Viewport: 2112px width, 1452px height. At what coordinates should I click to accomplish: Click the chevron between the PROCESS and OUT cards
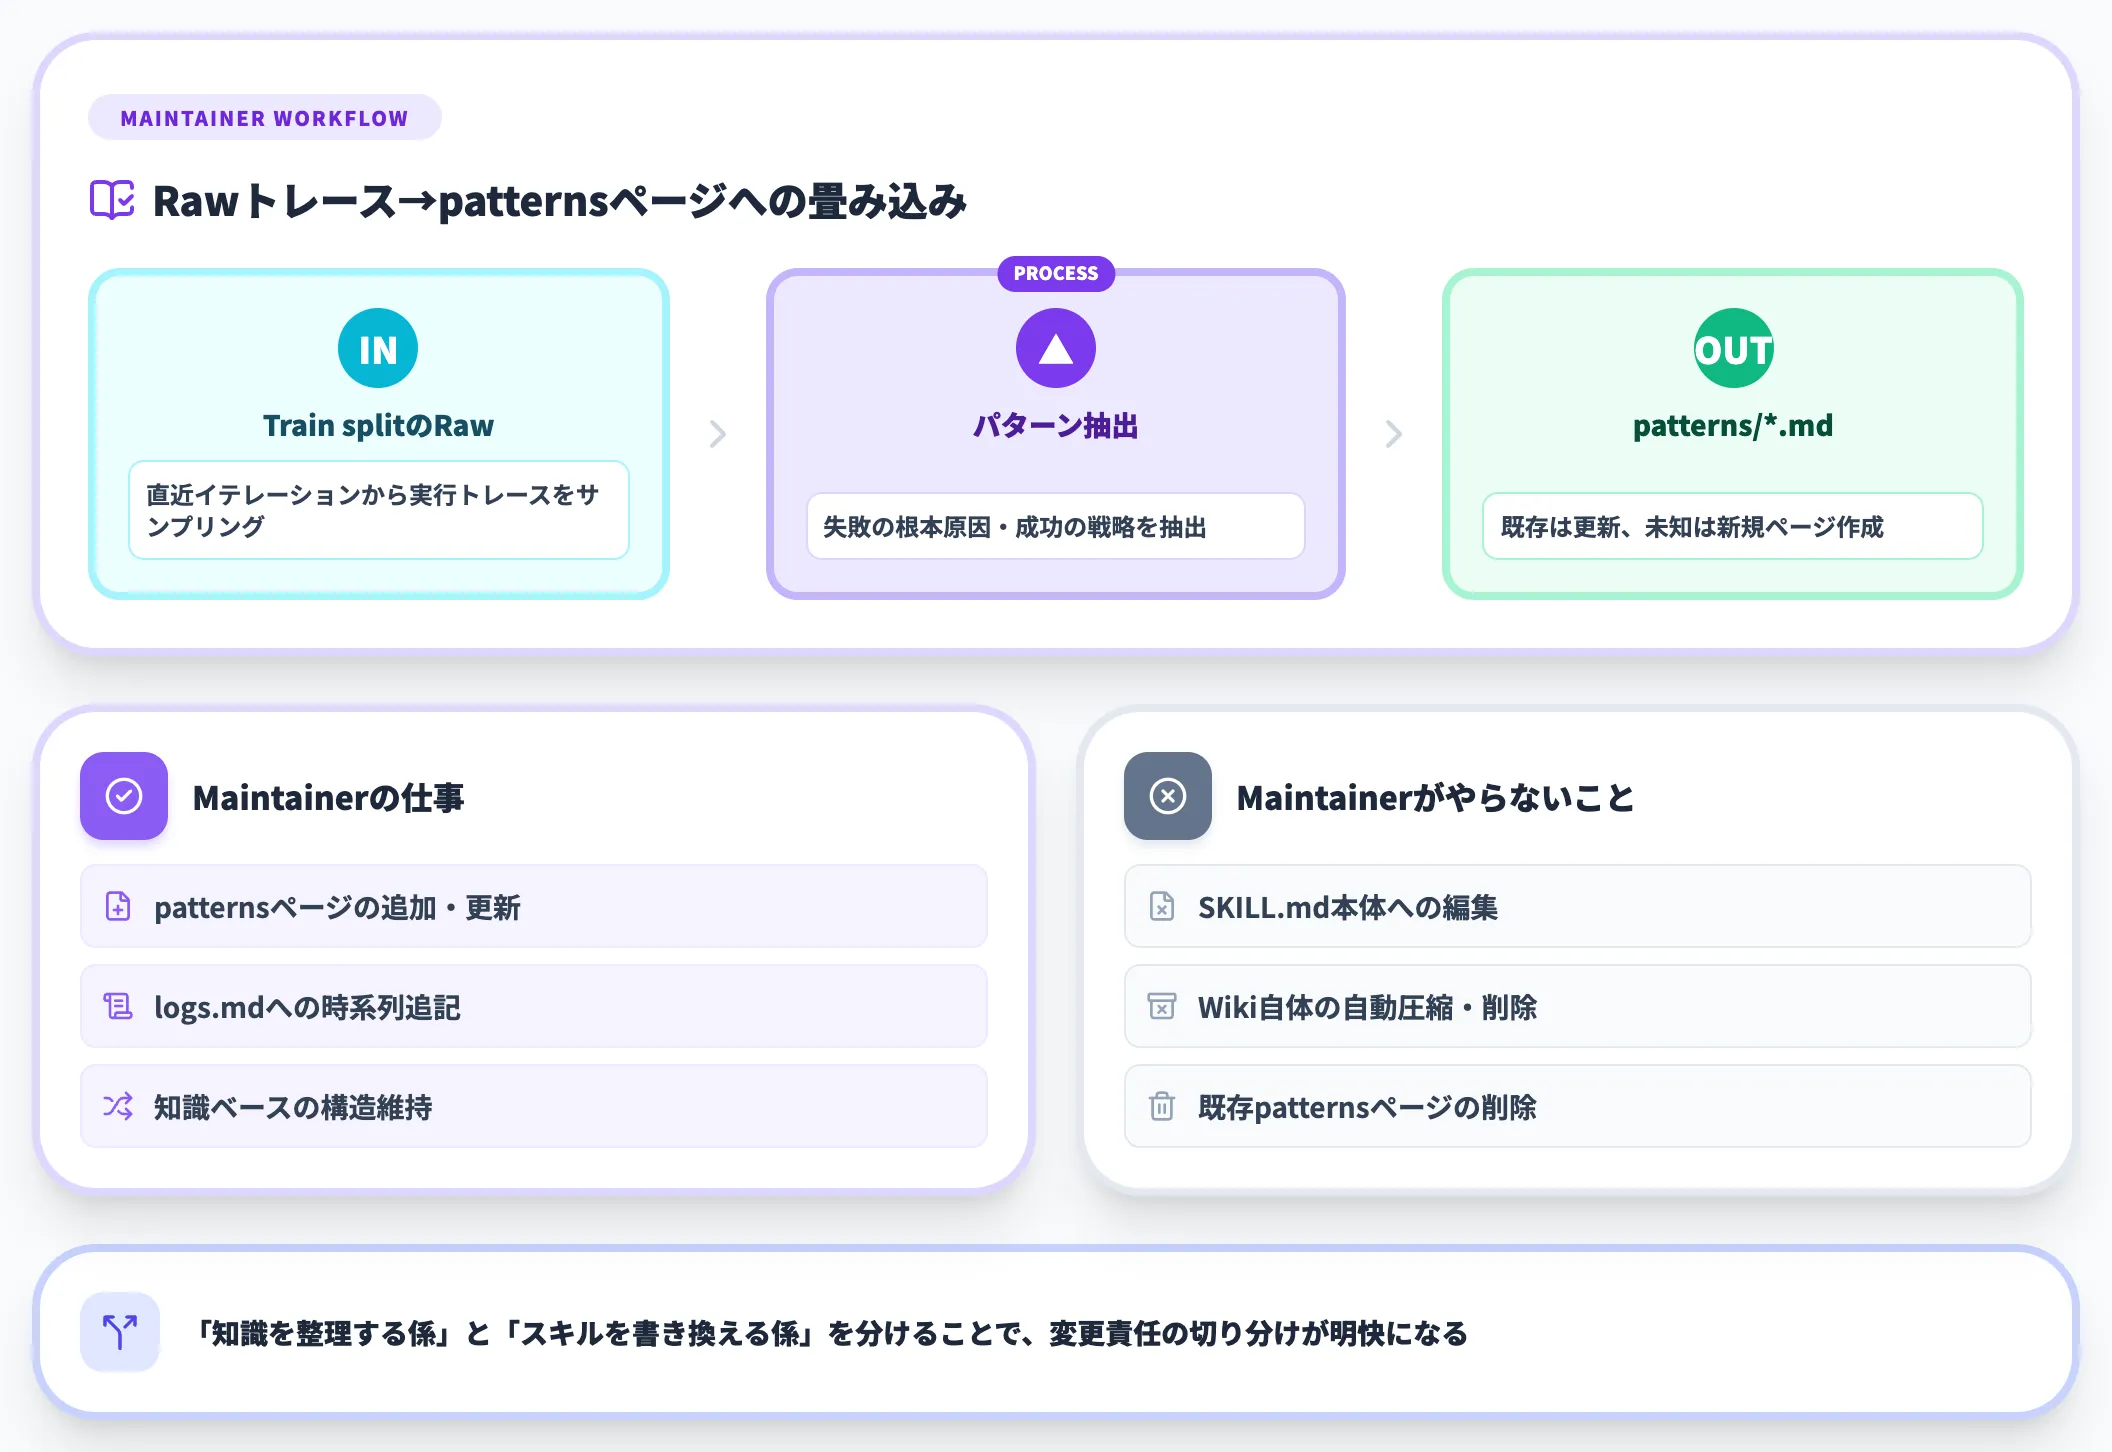click(x=1394, y=434)
